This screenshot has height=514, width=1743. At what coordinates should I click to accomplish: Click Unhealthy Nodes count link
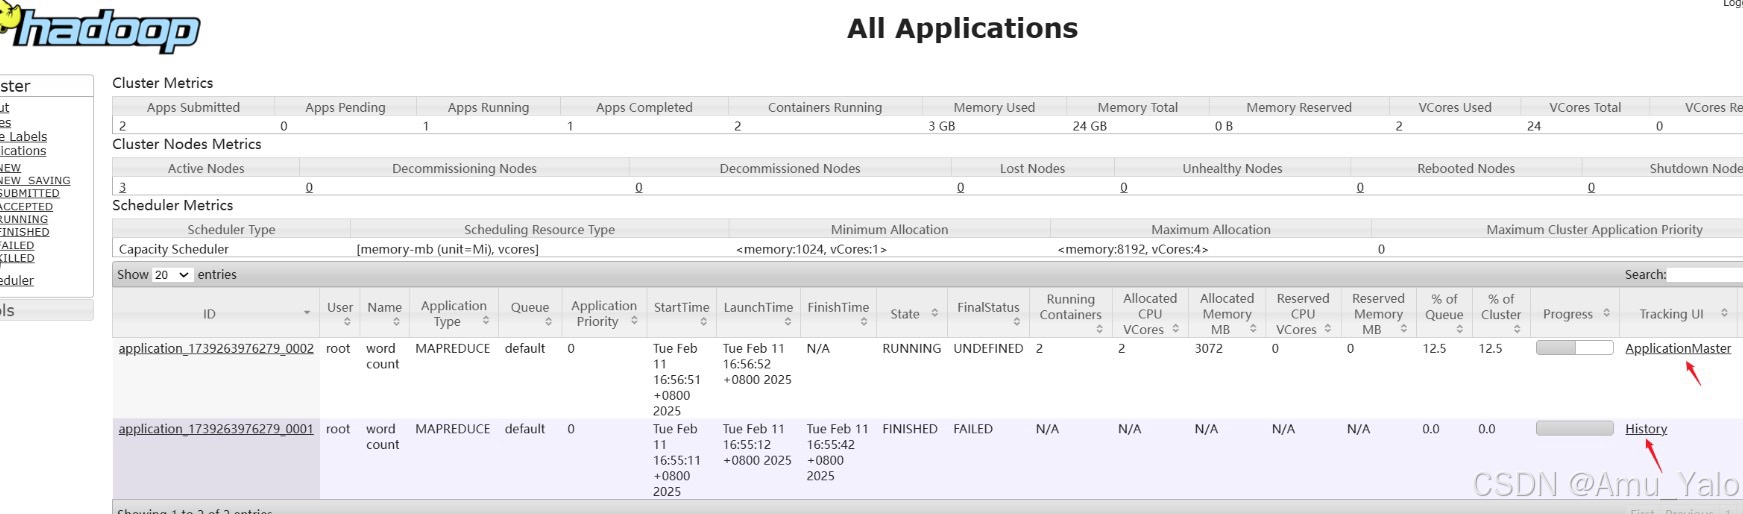pyautogui.click(x=1124, y=187)
